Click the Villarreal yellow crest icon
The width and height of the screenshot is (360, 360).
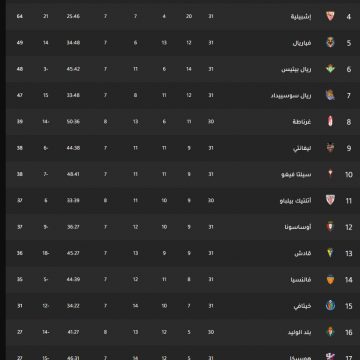[x=330, y=42]
